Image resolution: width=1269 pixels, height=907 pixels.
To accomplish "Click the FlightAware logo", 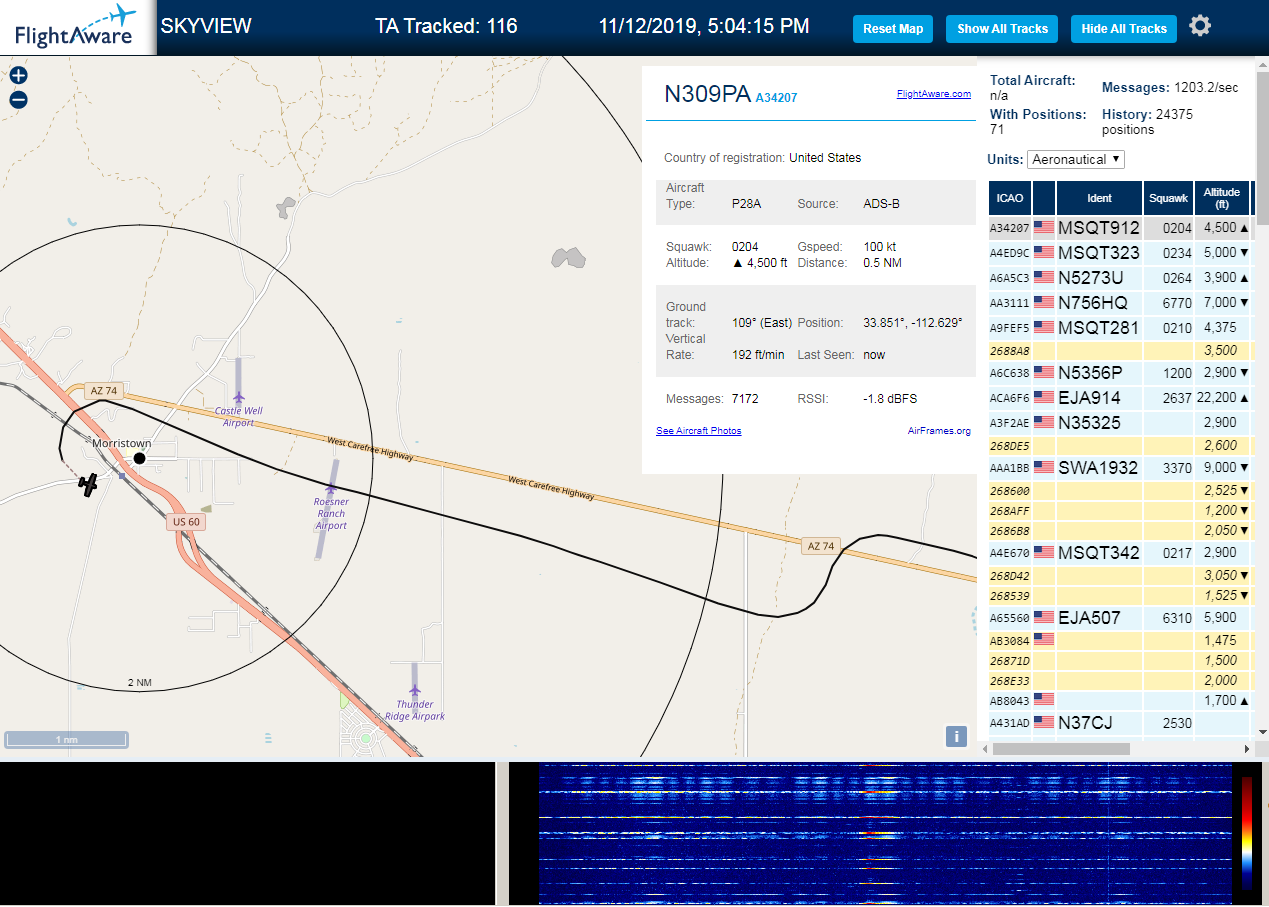I will pos(75,27).
